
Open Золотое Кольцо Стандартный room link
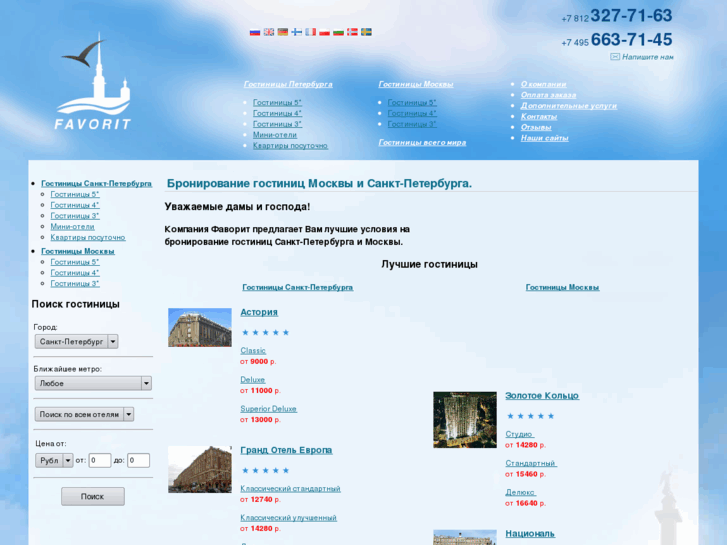point(531,463)
